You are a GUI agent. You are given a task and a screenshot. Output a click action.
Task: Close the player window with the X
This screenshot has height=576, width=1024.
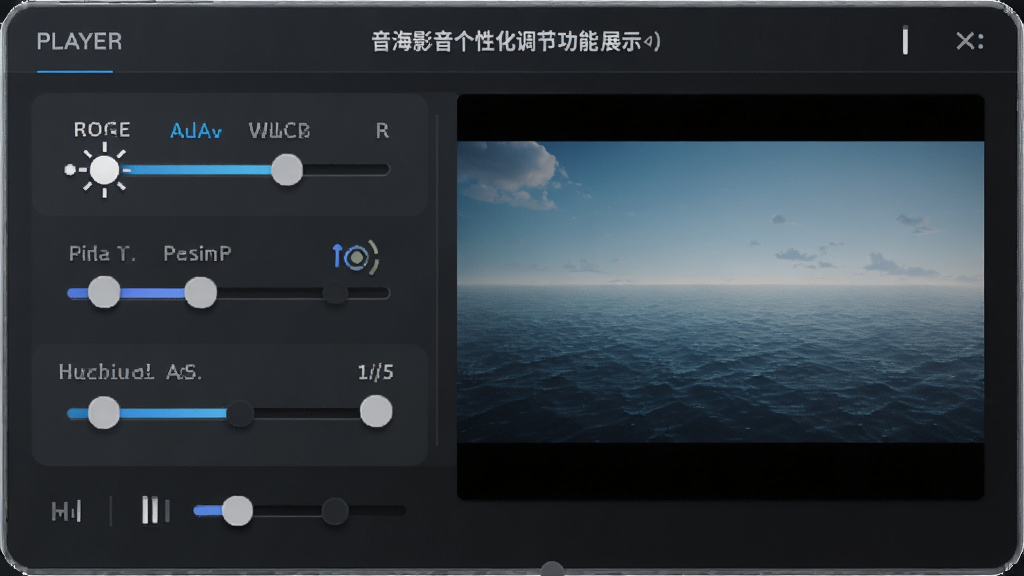965,41
